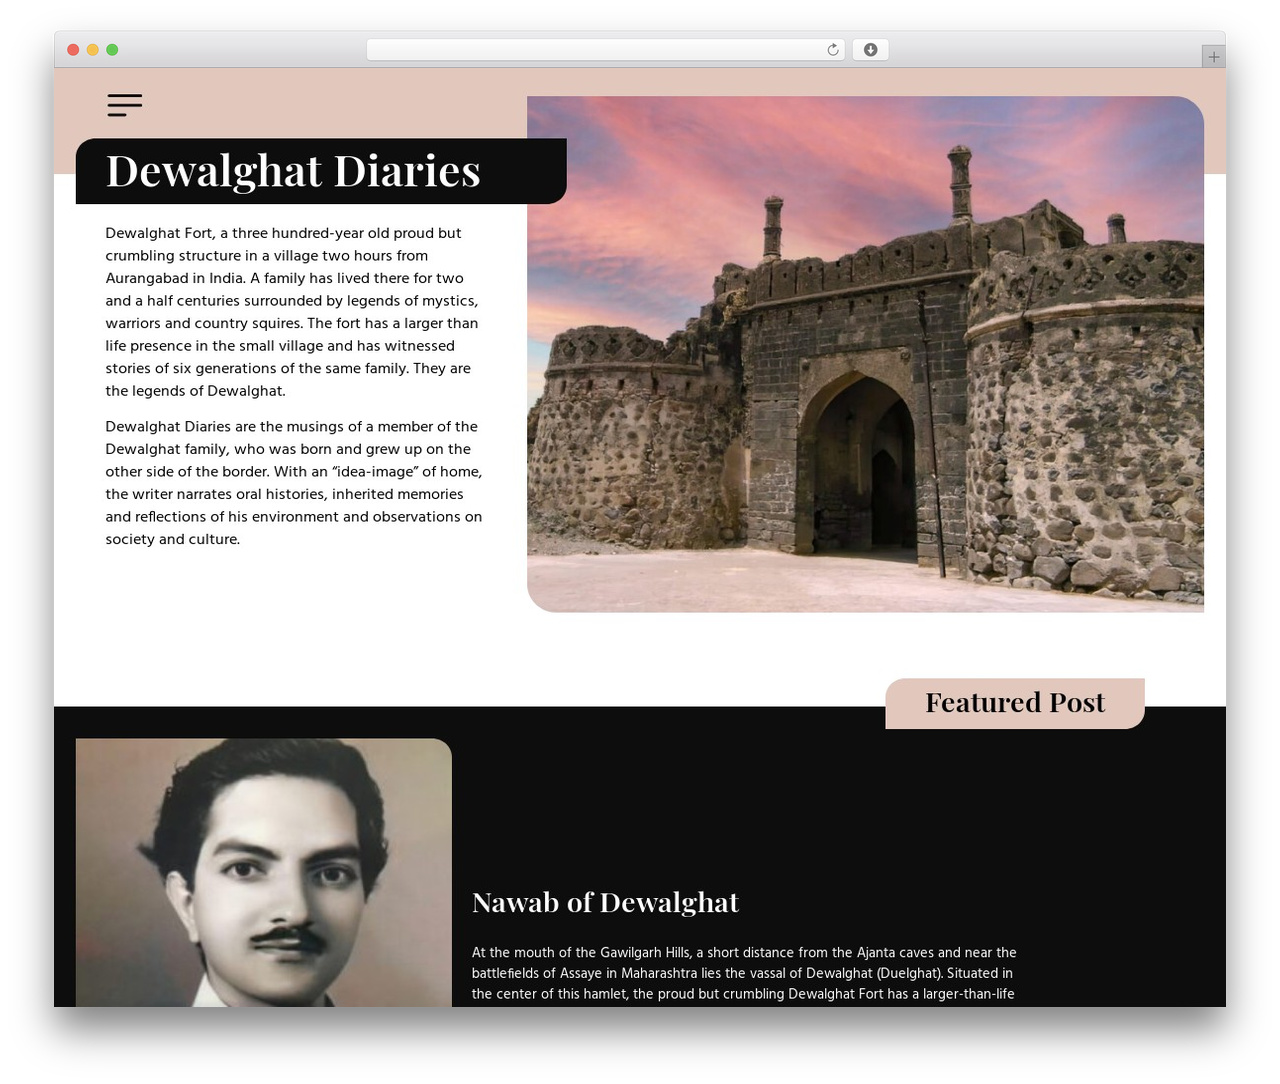Maximize the browser window with the green button
Screen dimensions: 1280x1084
[x=112, y=50]
